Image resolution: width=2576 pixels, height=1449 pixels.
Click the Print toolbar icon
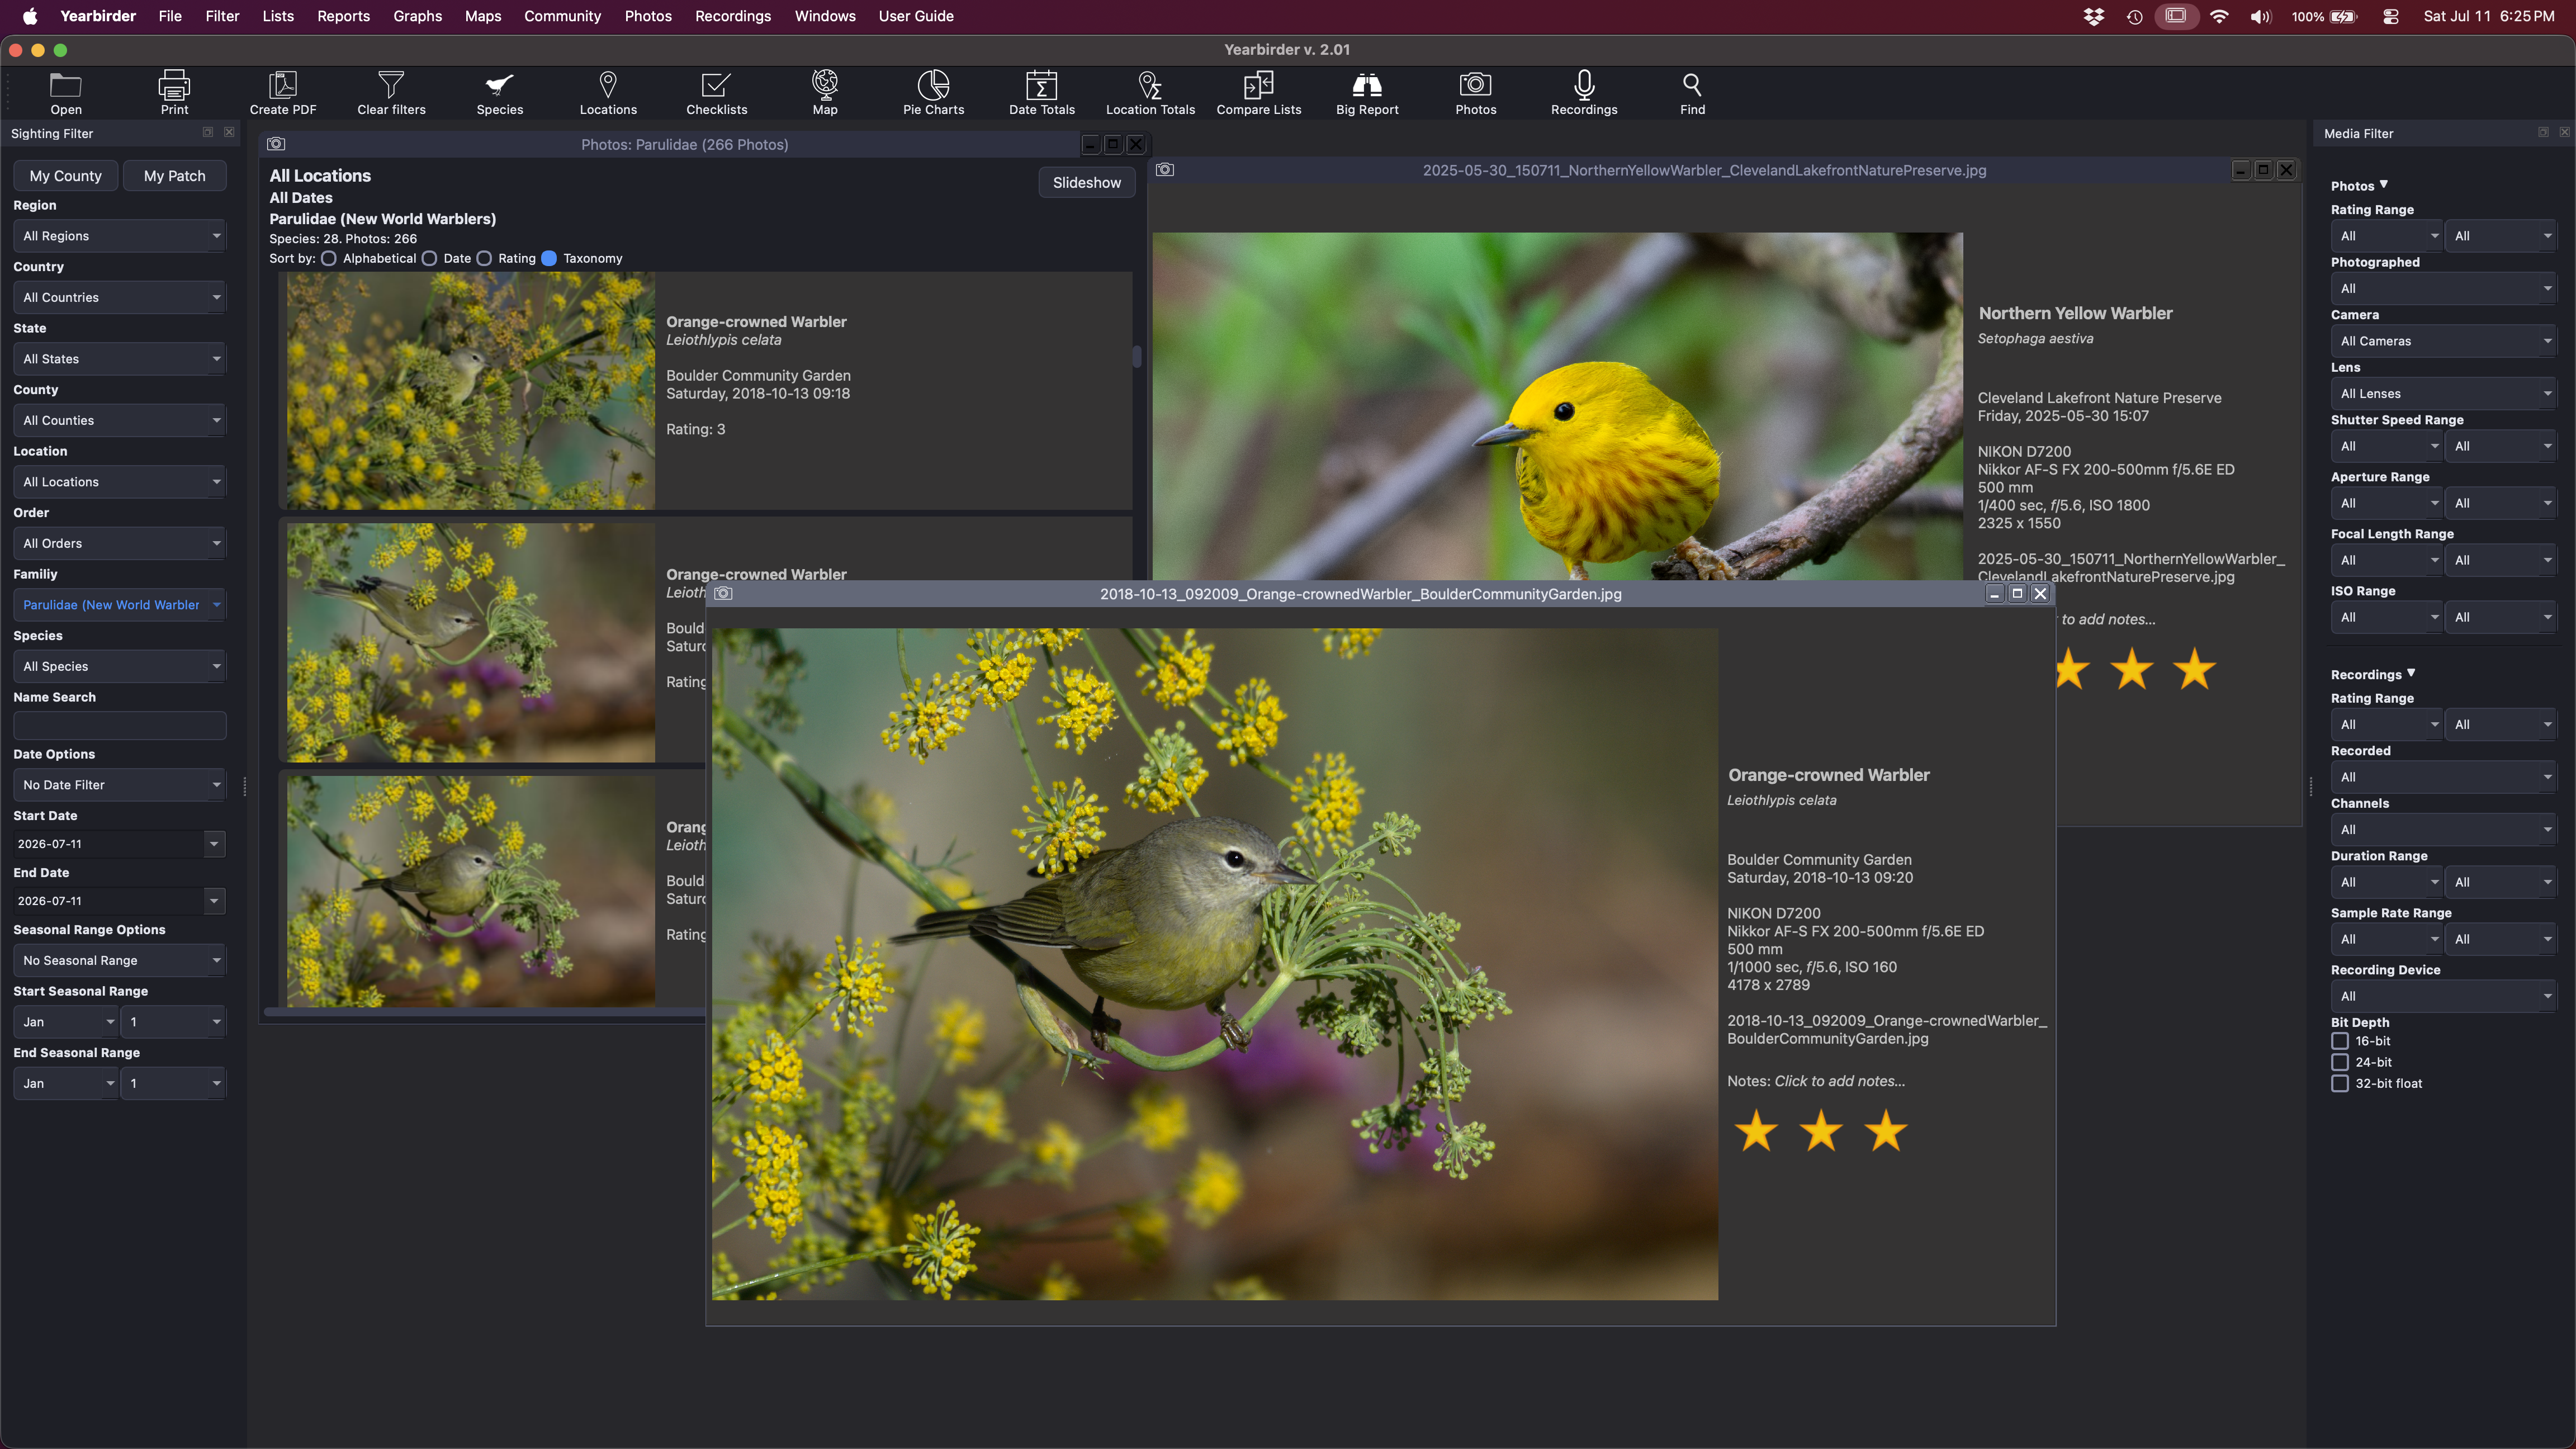coord(174,85)
